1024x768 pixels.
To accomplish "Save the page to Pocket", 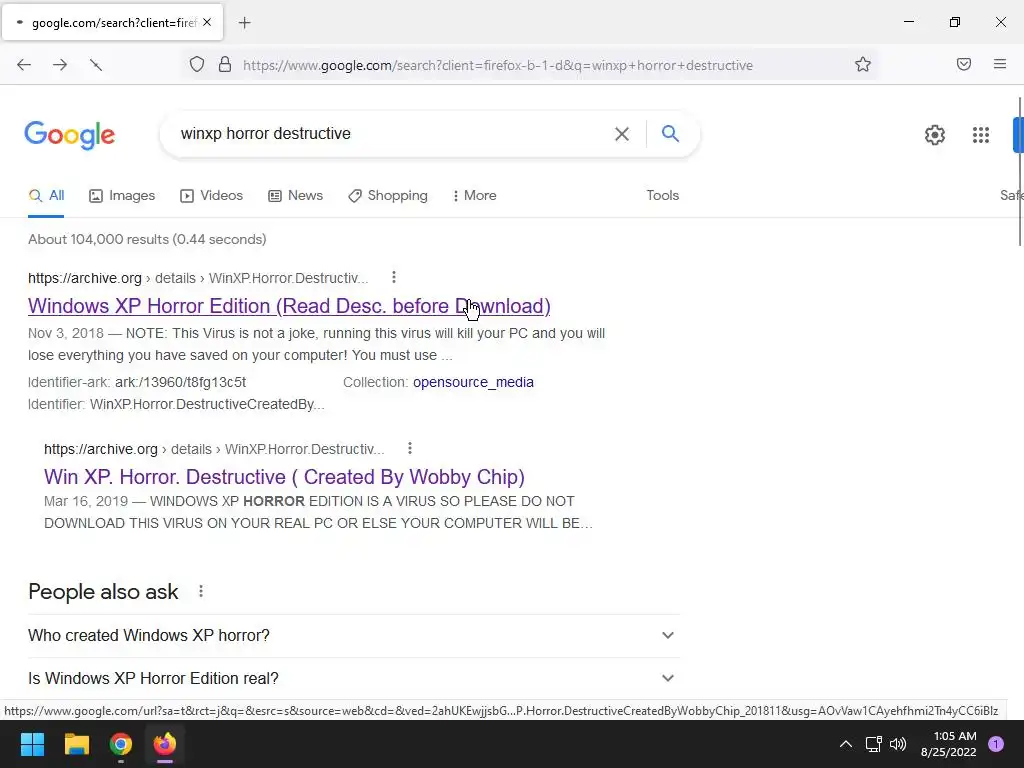I will coord(964,64).
